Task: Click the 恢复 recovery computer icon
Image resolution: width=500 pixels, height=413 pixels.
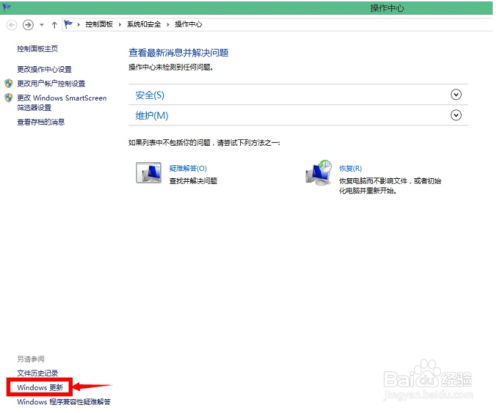Action: pos(319,172)
